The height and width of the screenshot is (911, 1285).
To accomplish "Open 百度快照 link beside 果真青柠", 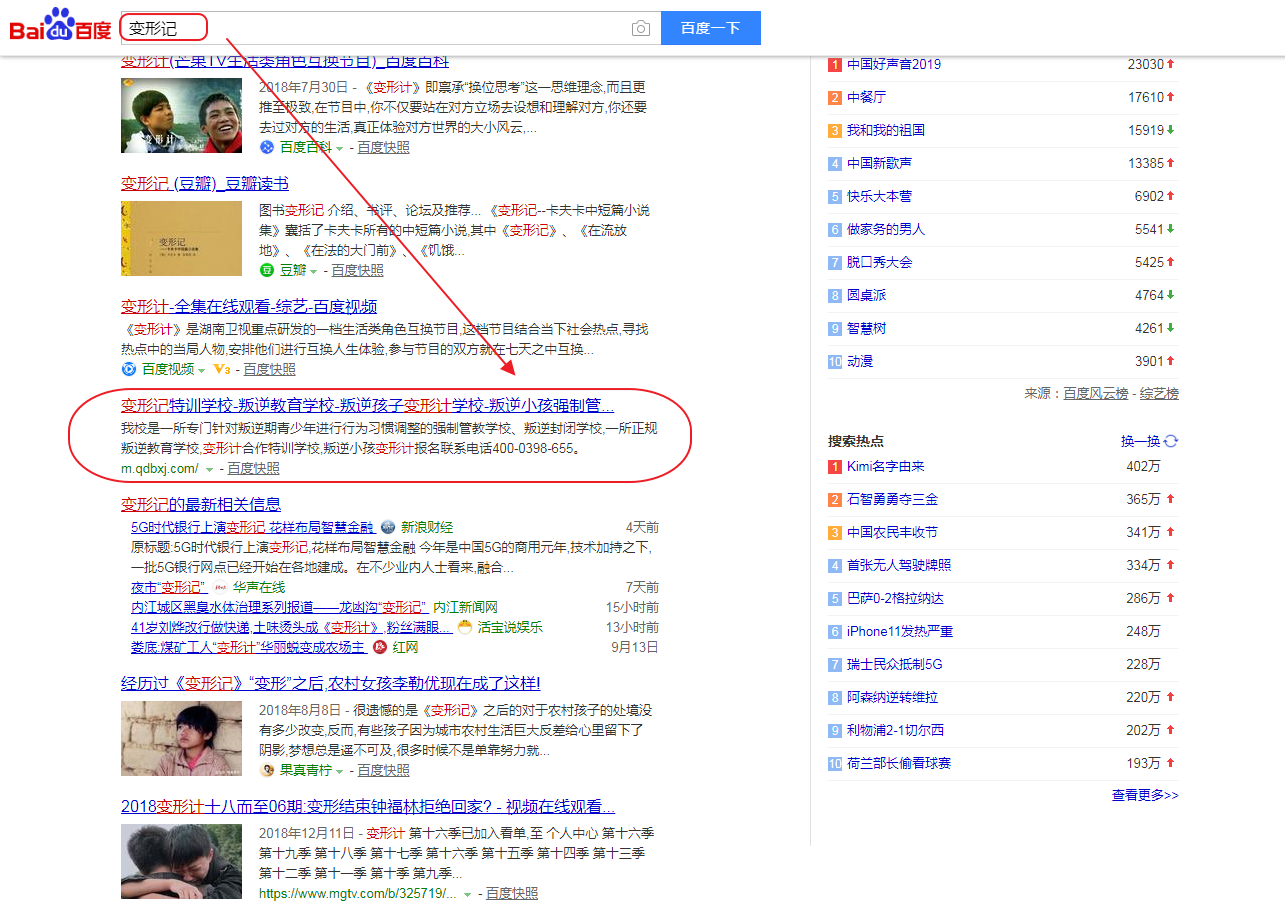I will pyautogui.click(x=383, y=770).
